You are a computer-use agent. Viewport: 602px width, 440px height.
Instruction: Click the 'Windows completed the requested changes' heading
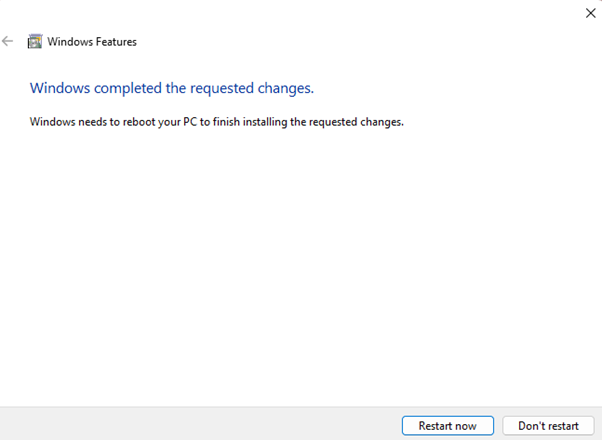click(172, 88)
